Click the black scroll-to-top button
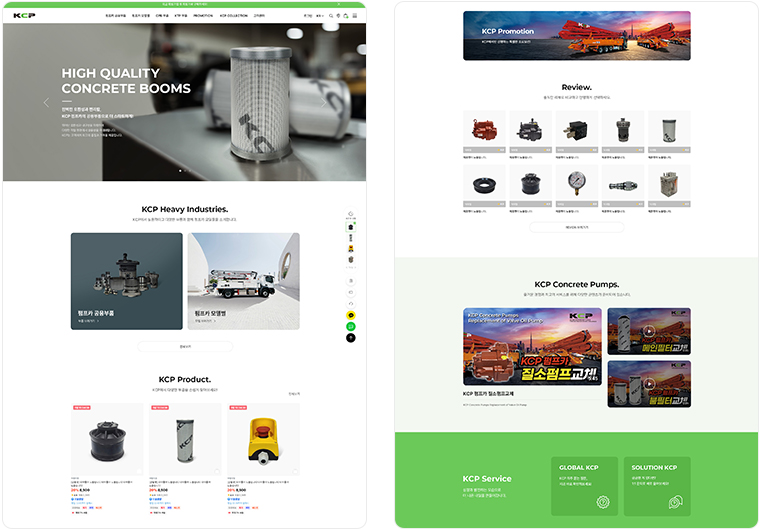The image size is (760, 530). [x=351, y=337]
